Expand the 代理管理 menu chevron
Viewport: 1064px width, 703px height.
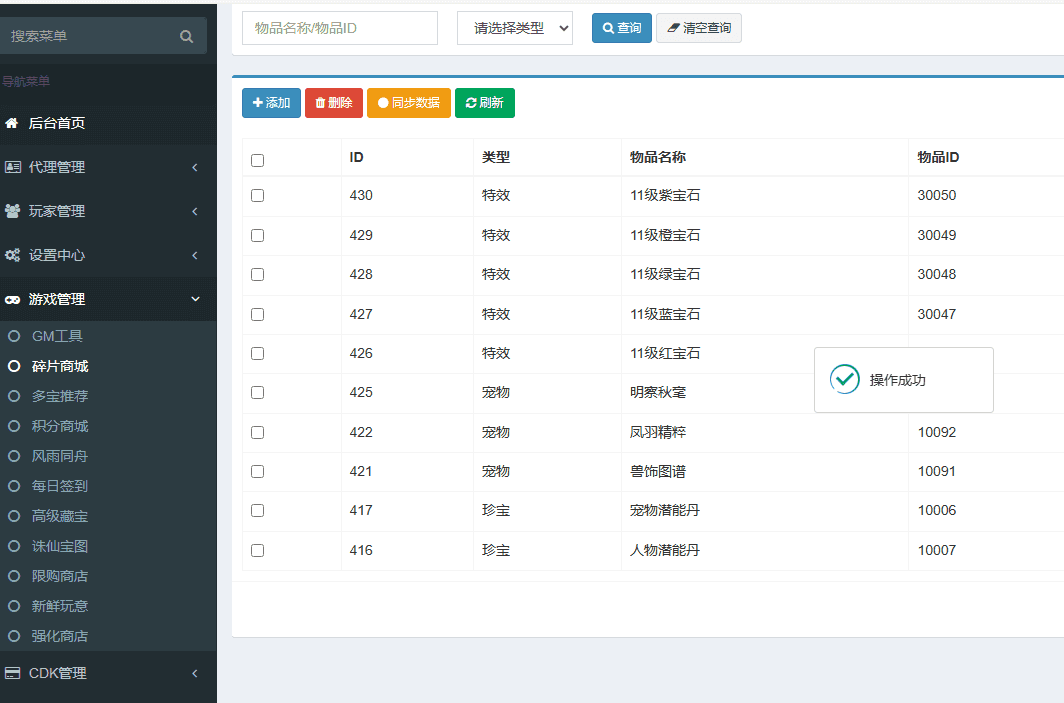point(195,167)
